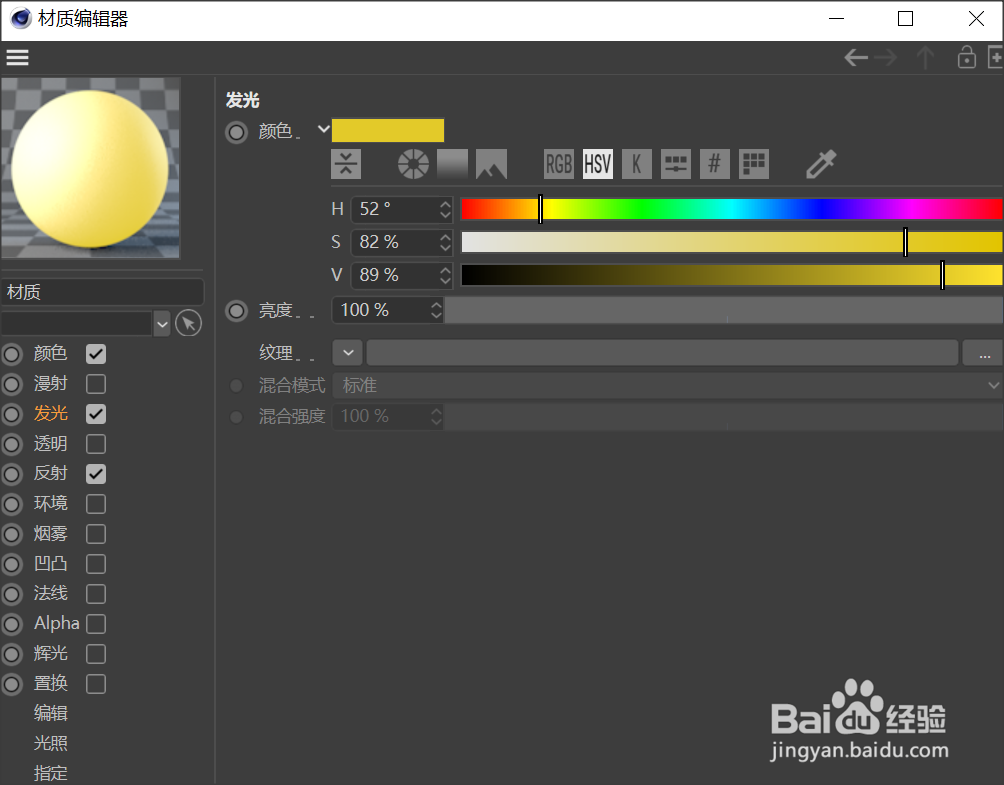Open the material name combo box

click(x=162, y=323)
